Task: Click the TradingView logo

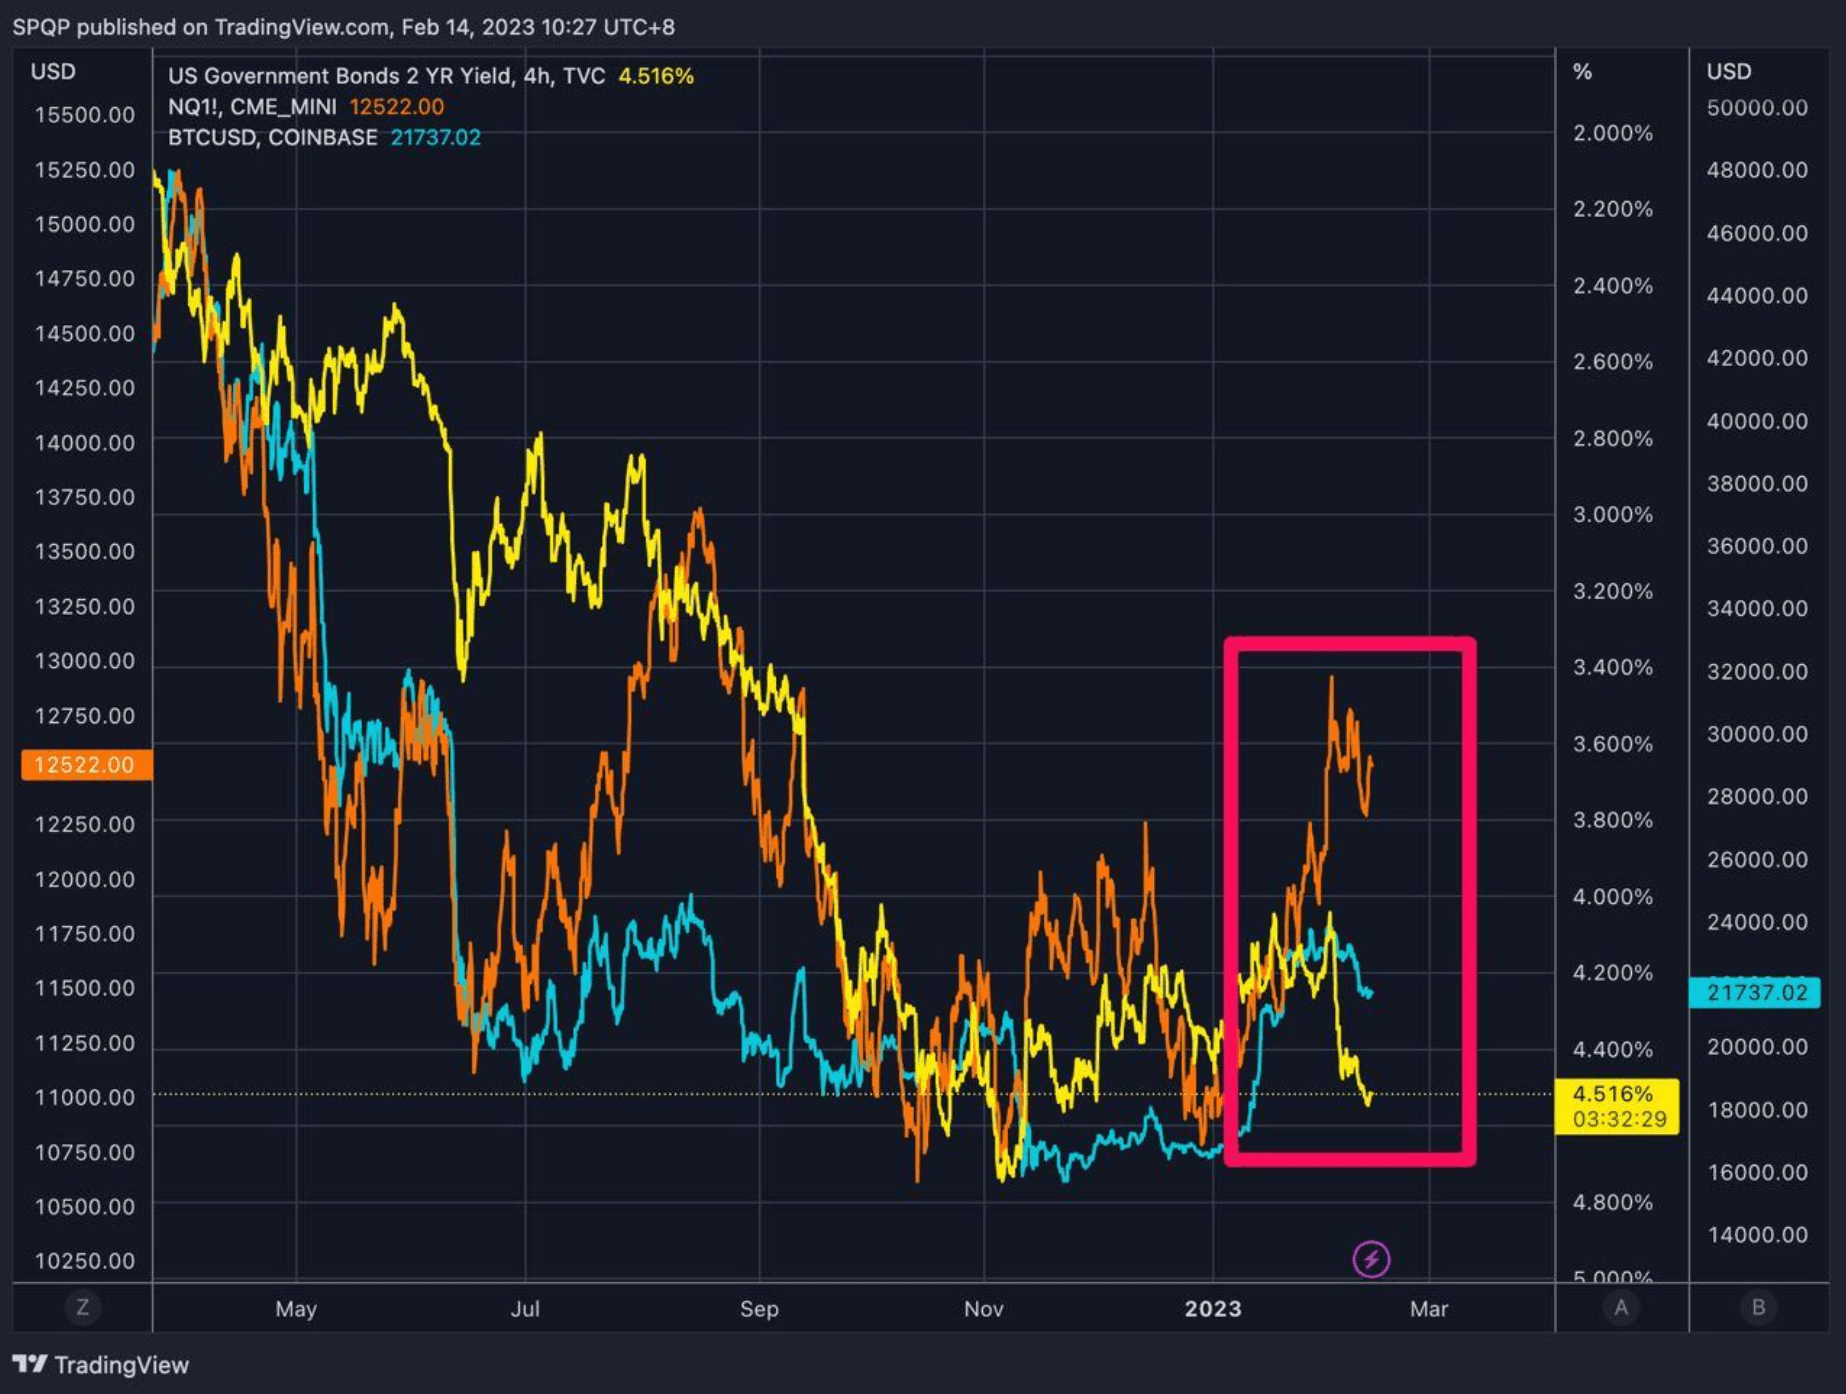Action: 101,1365
